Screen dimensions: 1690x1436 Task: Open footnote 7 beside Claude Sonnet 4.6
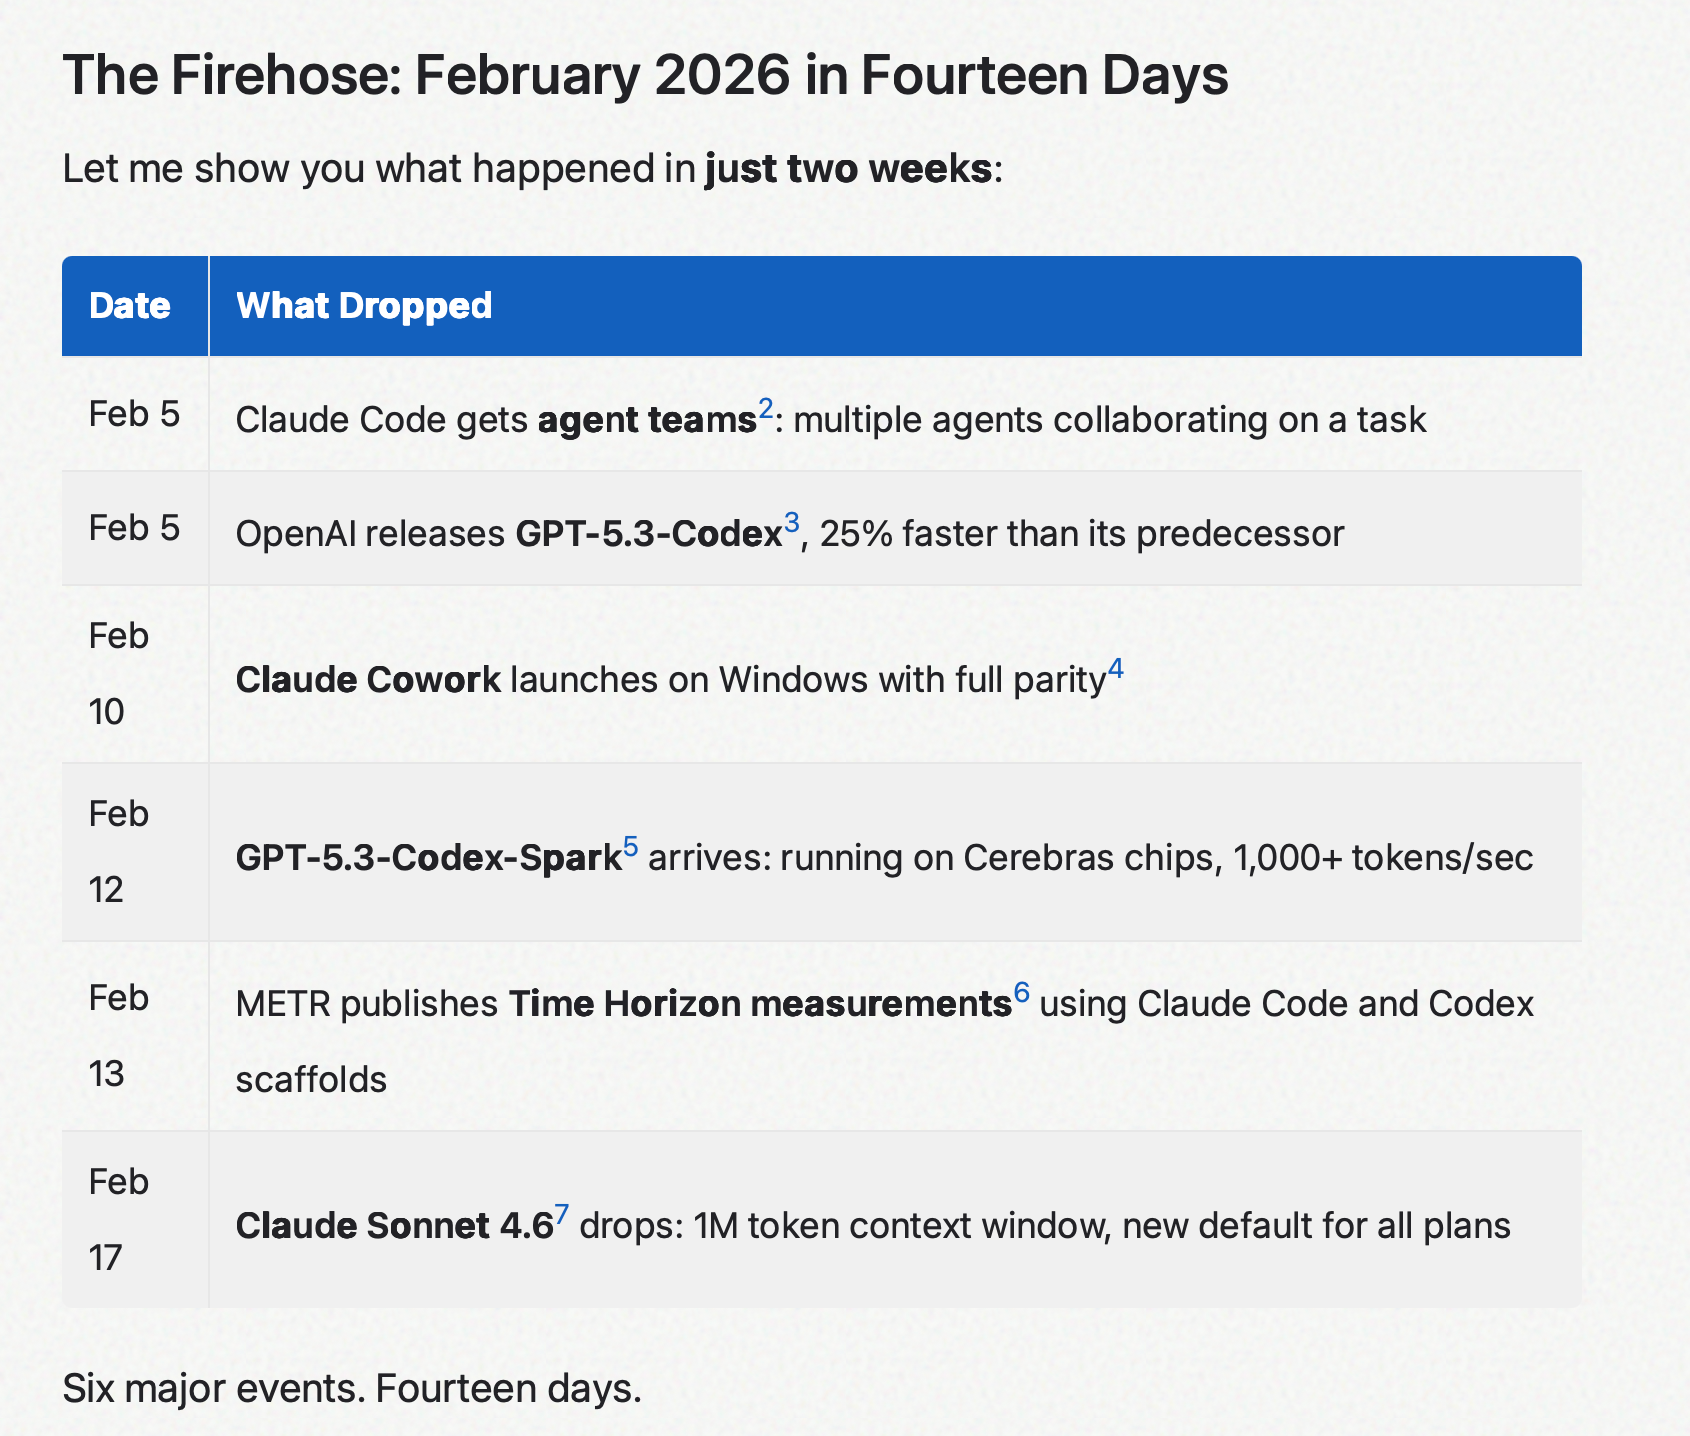(562, 1215)
